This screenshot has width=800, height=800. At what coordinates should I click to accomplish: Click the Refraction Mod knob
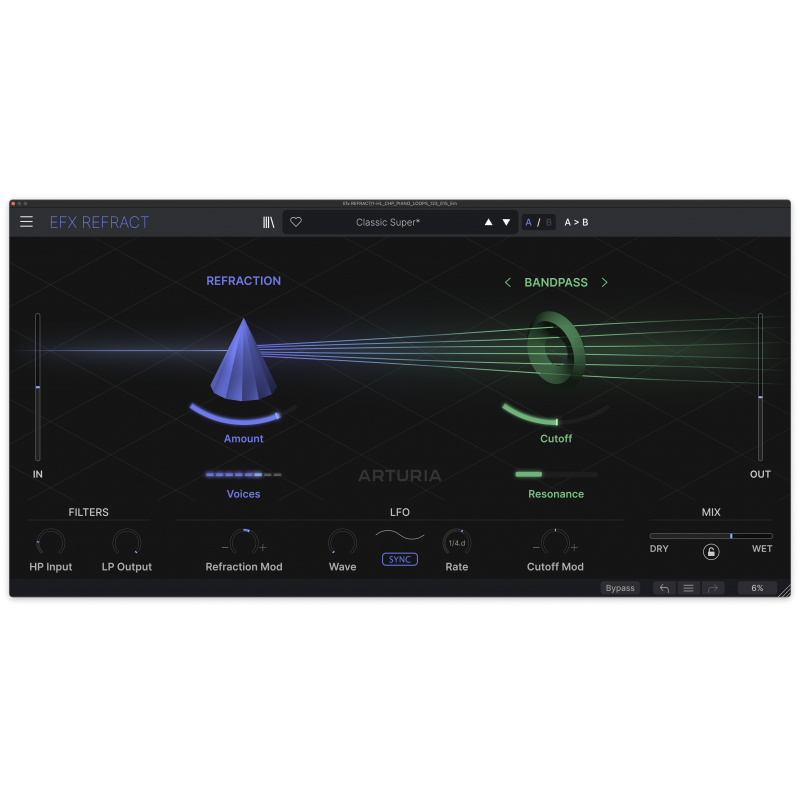coord(244,542)
